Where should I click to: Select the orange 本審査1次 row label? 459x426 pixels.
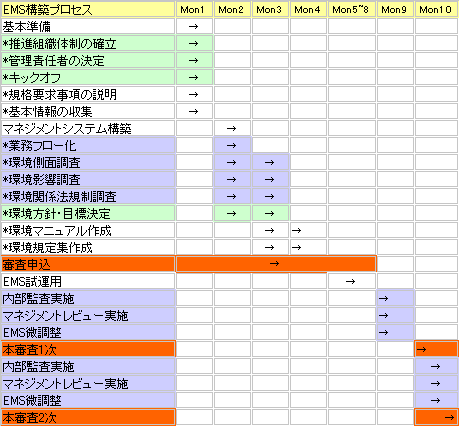[x=88, y=349]
